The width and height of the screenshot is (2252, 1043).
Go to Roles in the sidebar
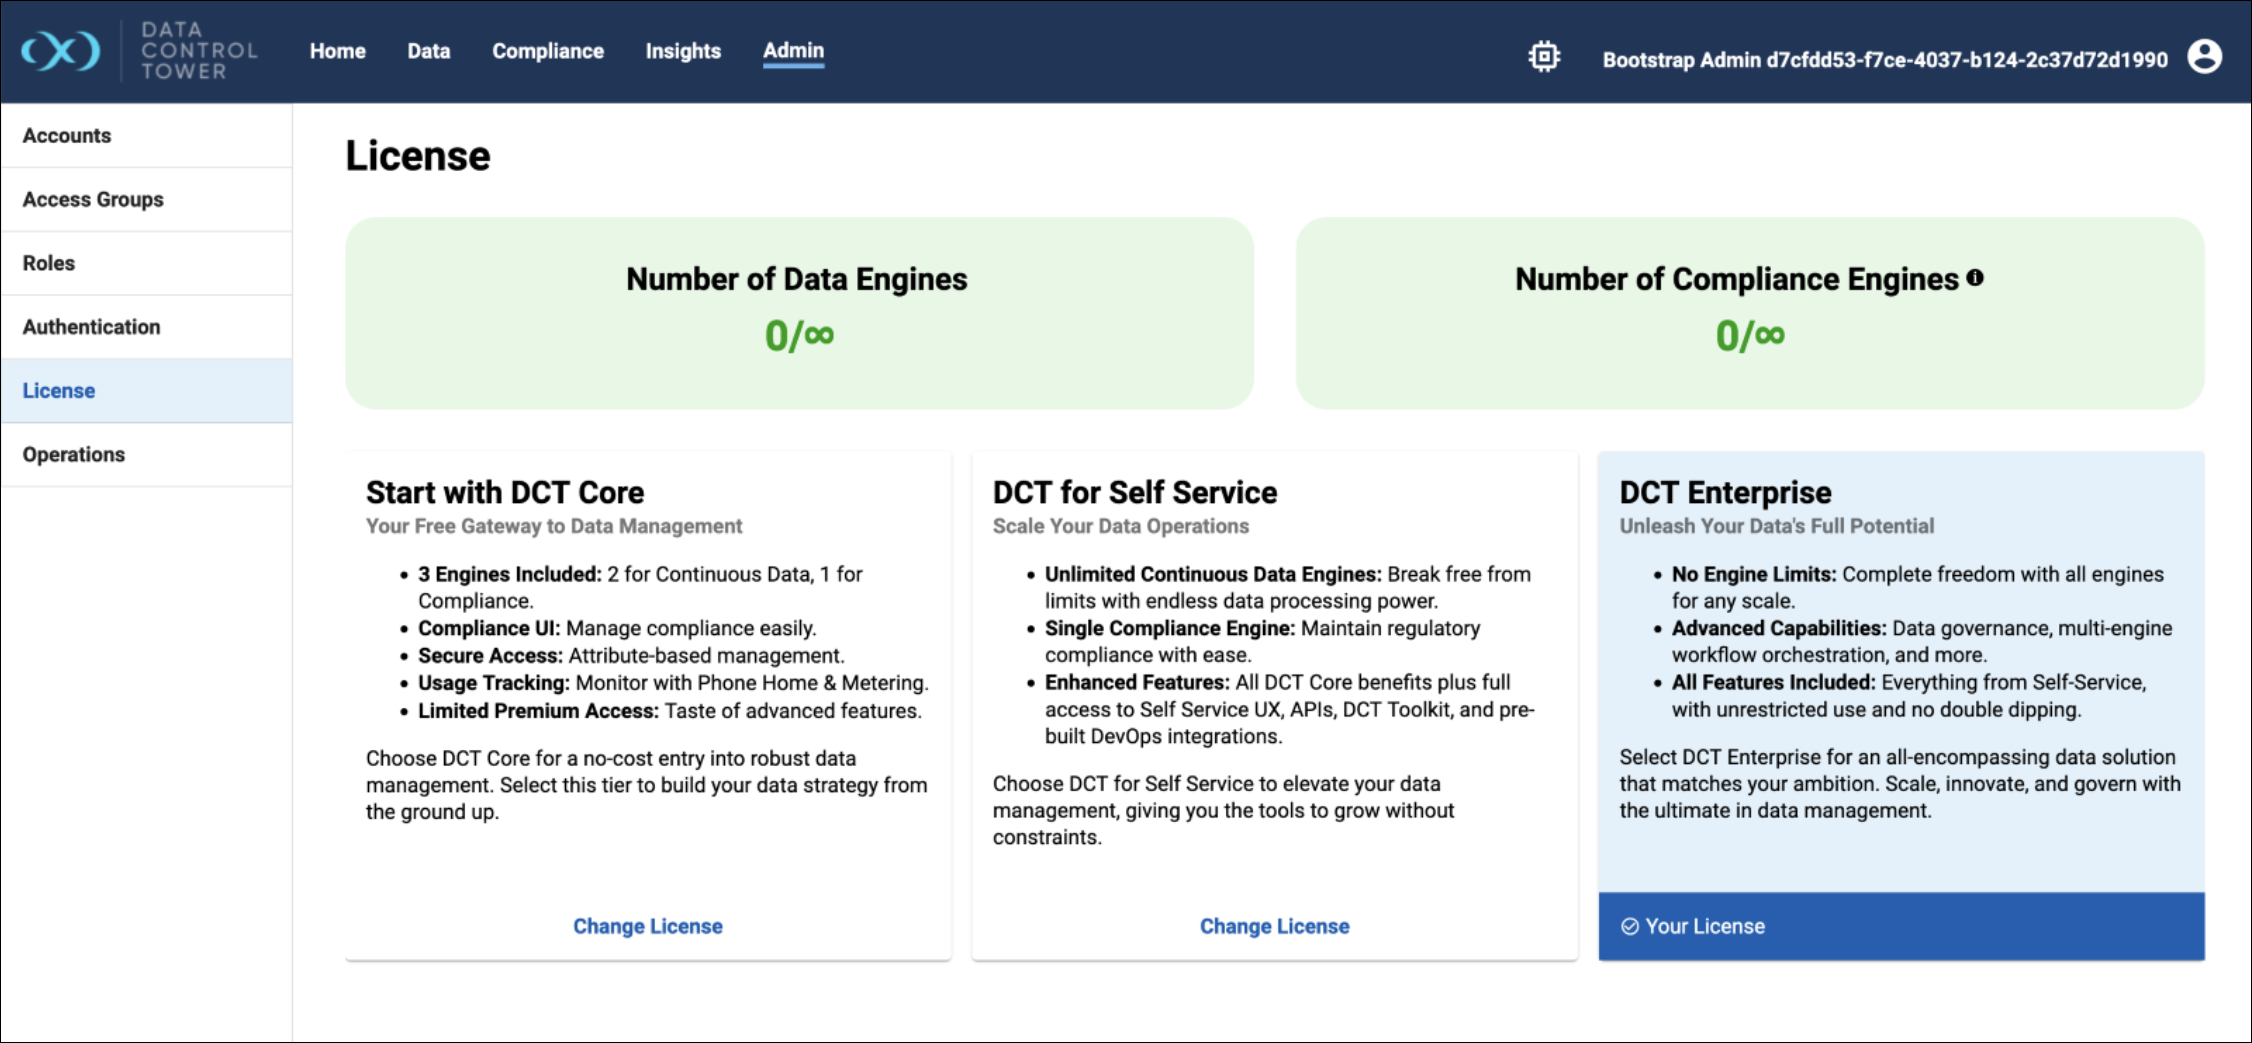[49, 263]
